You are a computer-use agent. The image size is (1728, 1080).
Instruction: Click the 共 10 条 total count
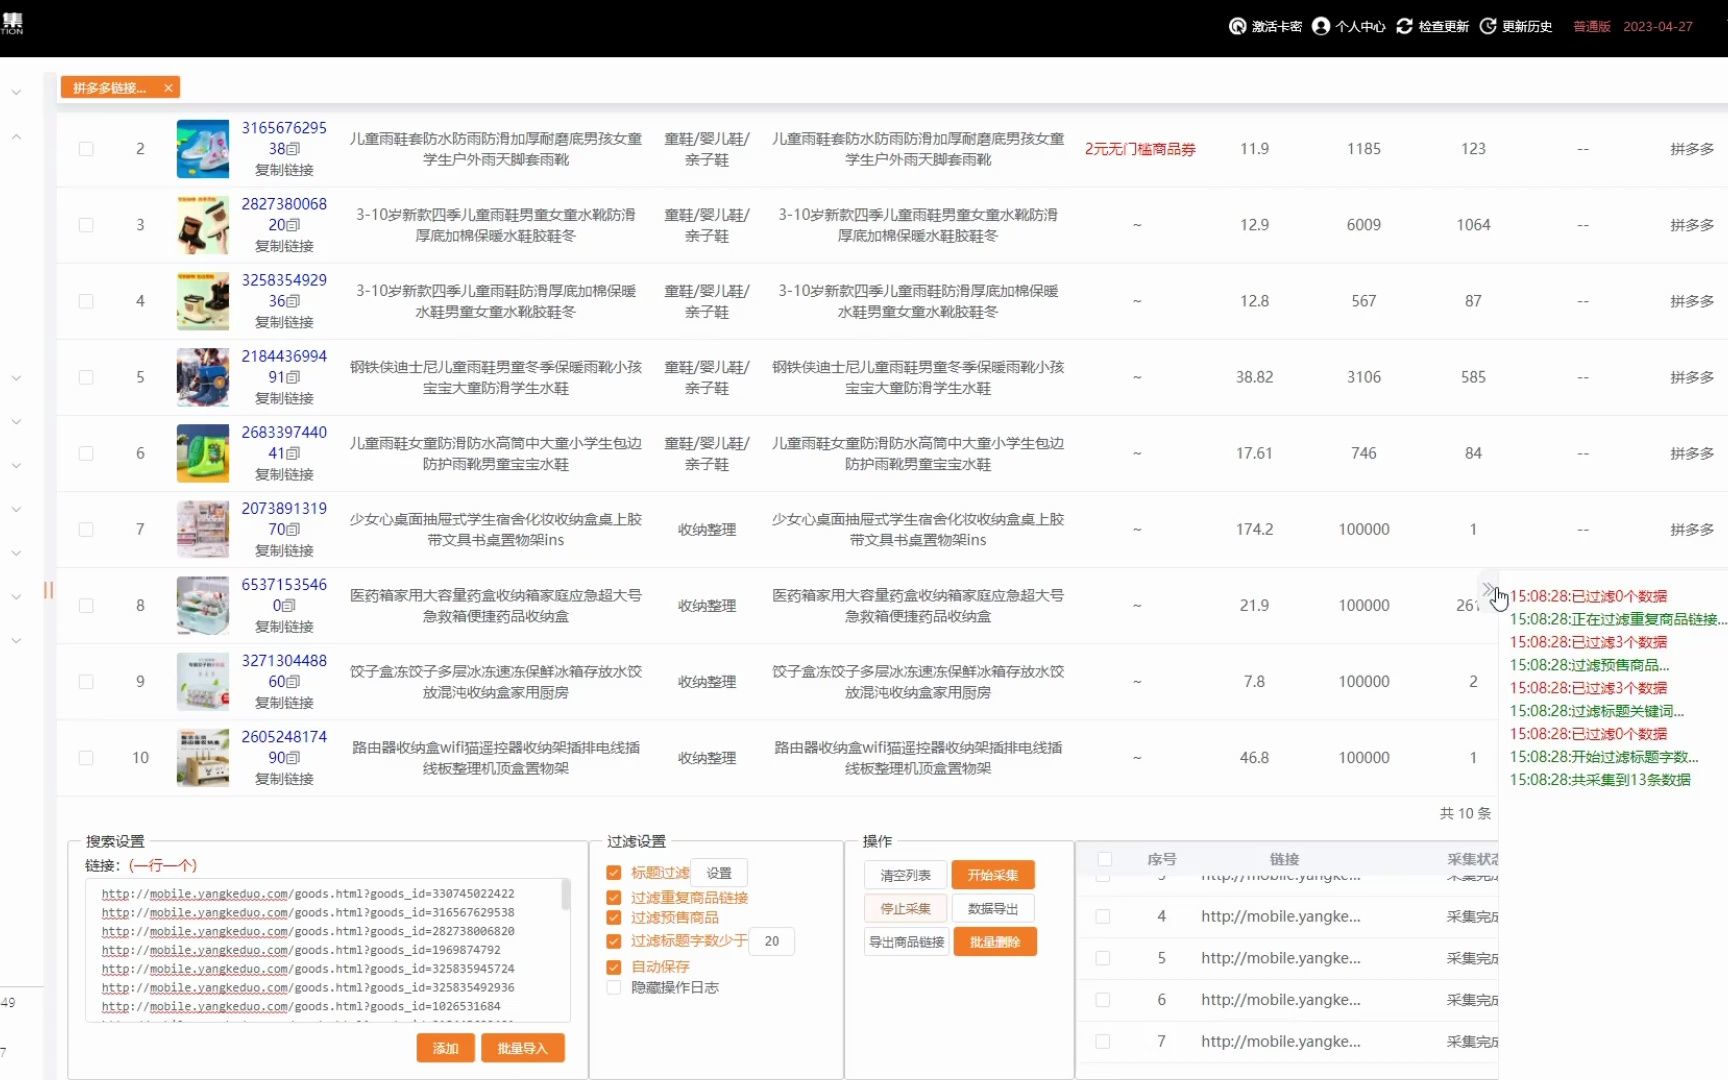(1465, 814)
